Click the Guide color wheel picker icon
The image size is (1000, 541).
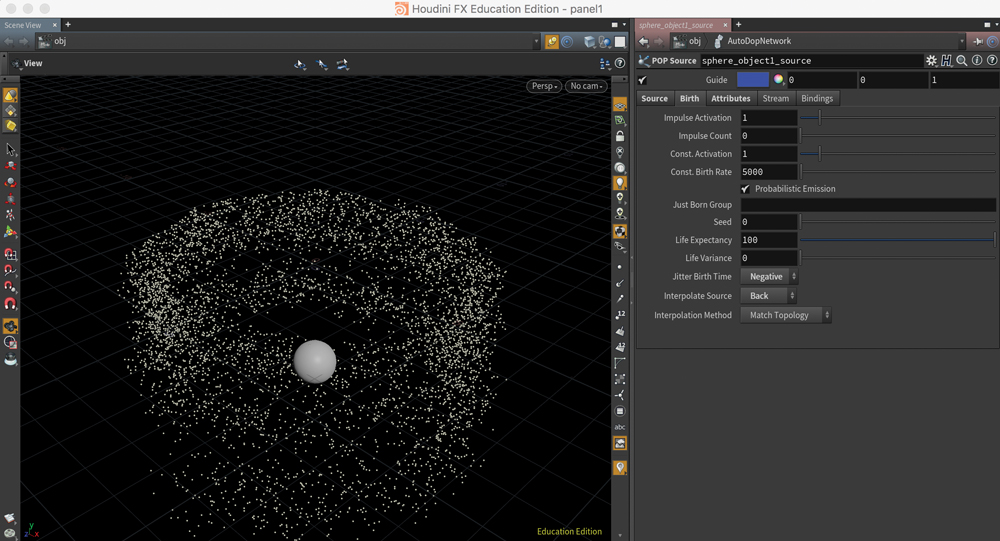coord(778,80)
